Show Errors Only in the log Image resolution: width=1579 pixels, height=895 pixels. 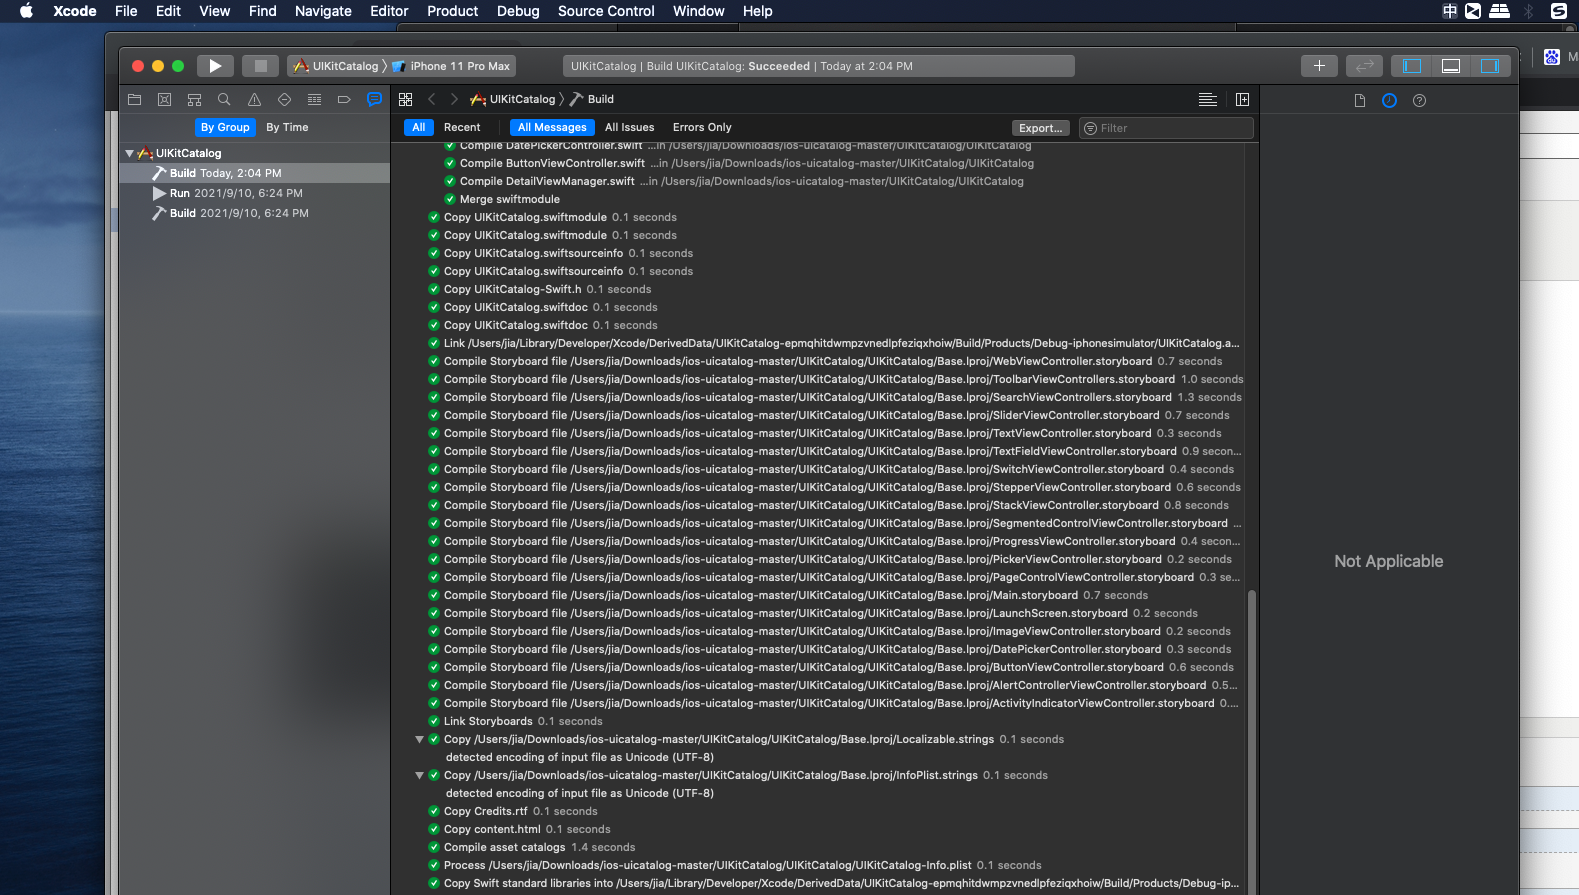click(x=702, y=127)
